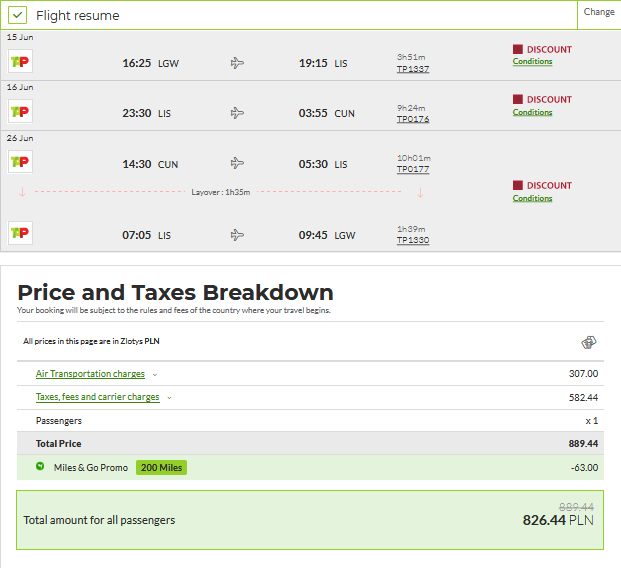This screenshot has width=621, height=568.
Task: Click the 826.44 PLN total amount
Action: click(x=558, y=520)
